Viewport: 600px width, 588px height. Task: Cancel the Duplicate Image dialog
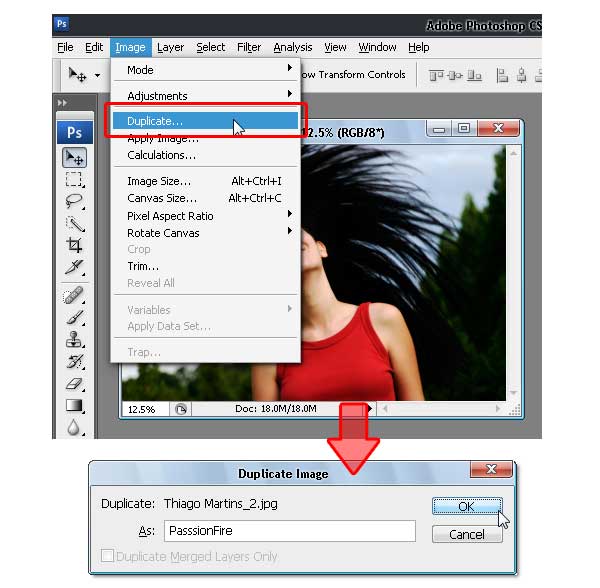pos(467,534)
